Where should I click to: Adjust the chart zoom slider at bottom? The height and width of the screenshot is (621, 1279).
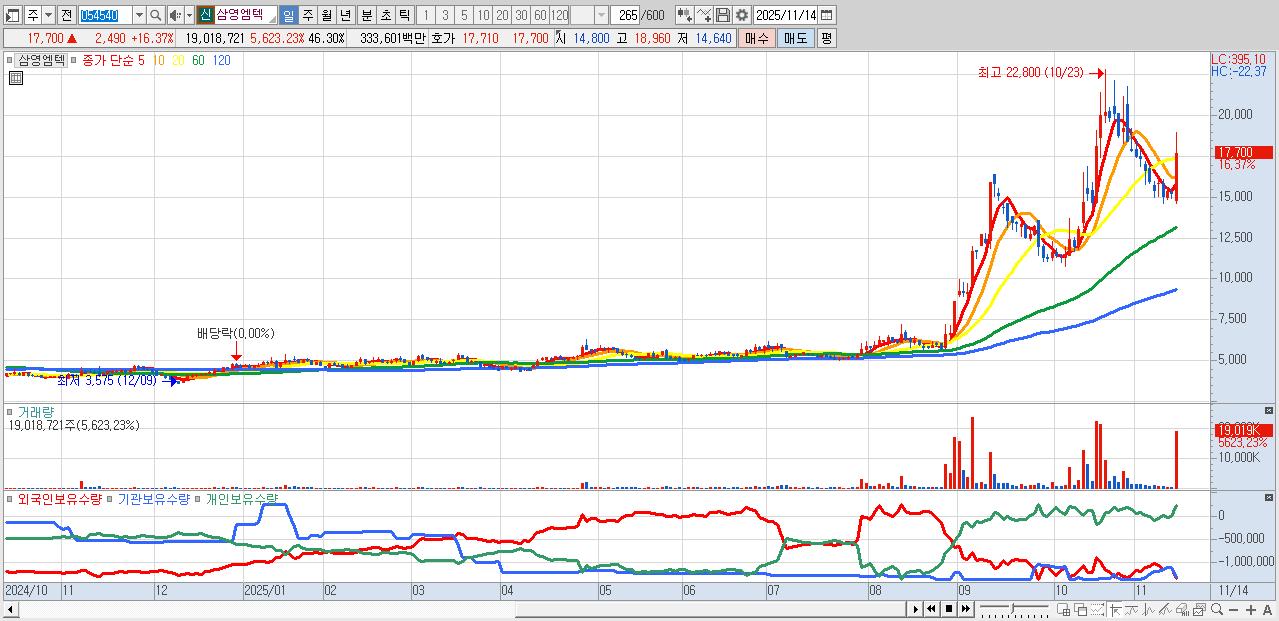pyautogui.click(x=1014, y=609)
